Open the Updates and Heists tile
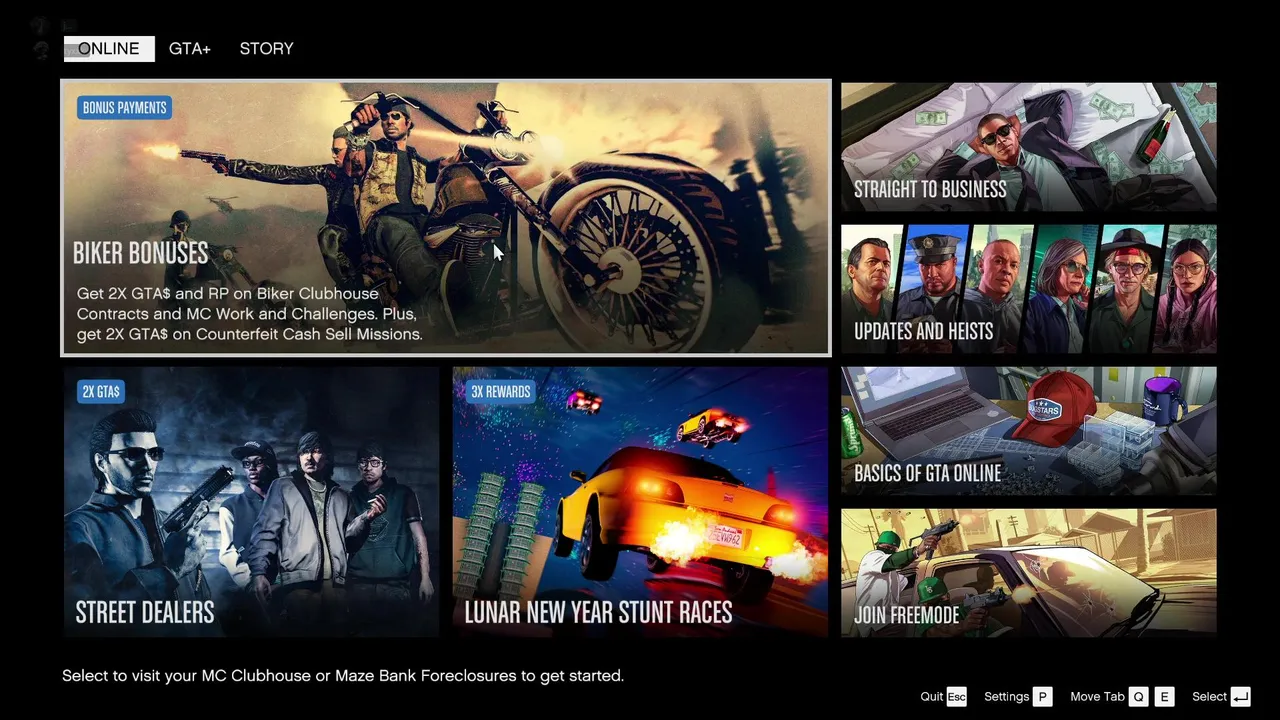 pyautogui.click(x=1029, y=289)
